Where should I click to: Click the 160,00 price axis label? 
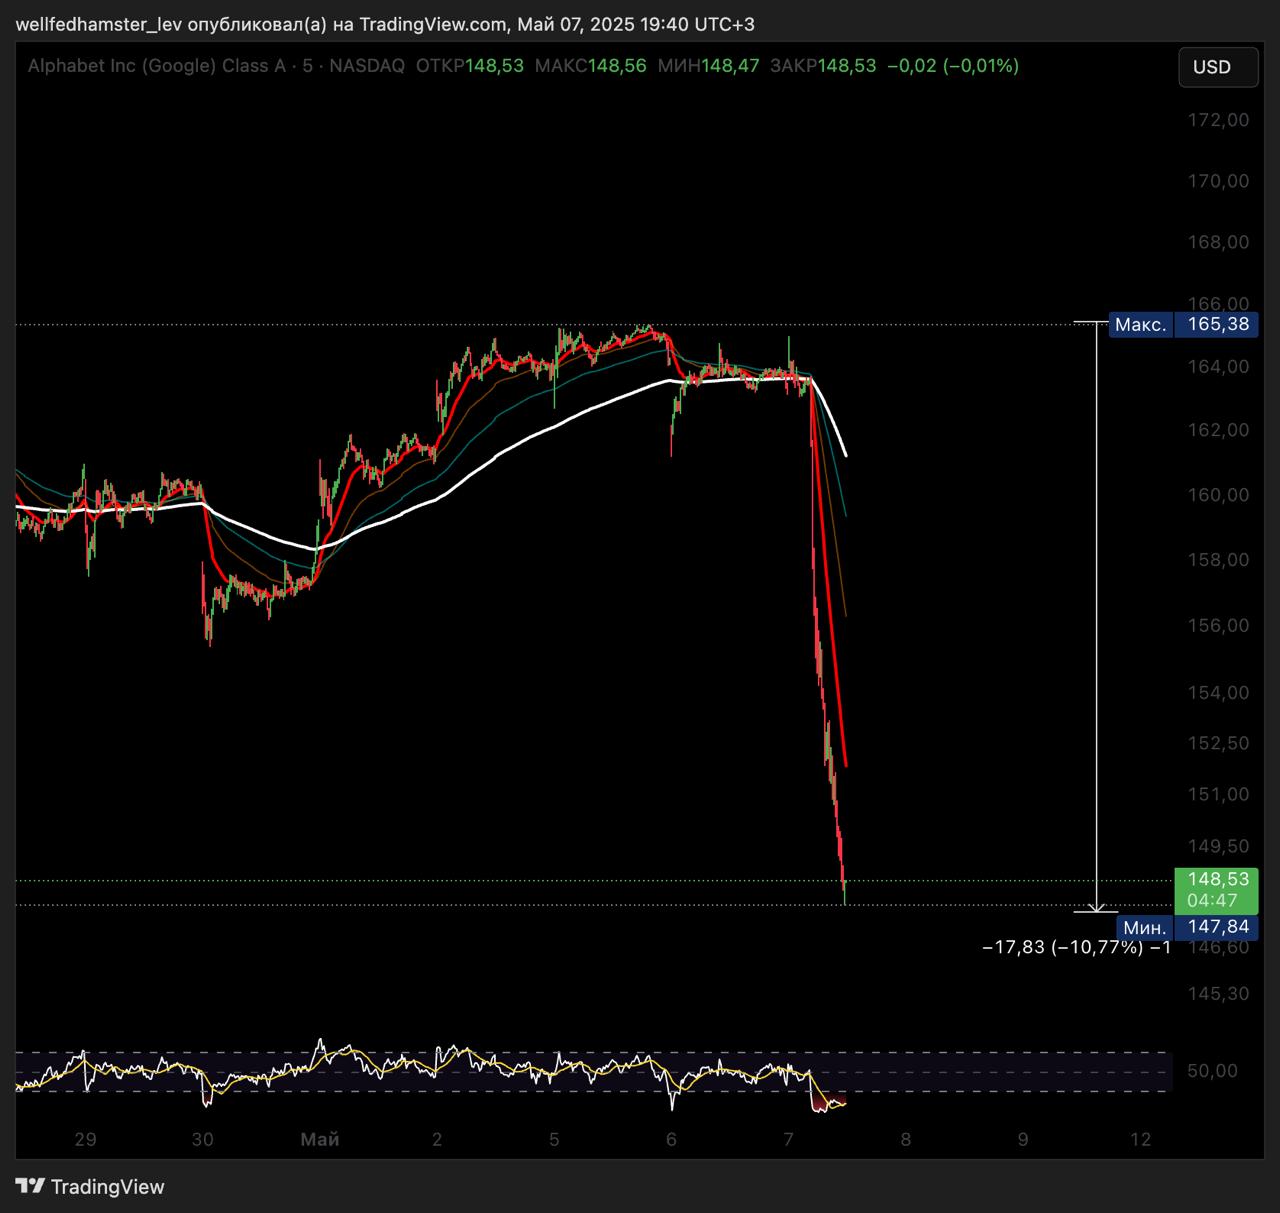[x=1218, y=495]
